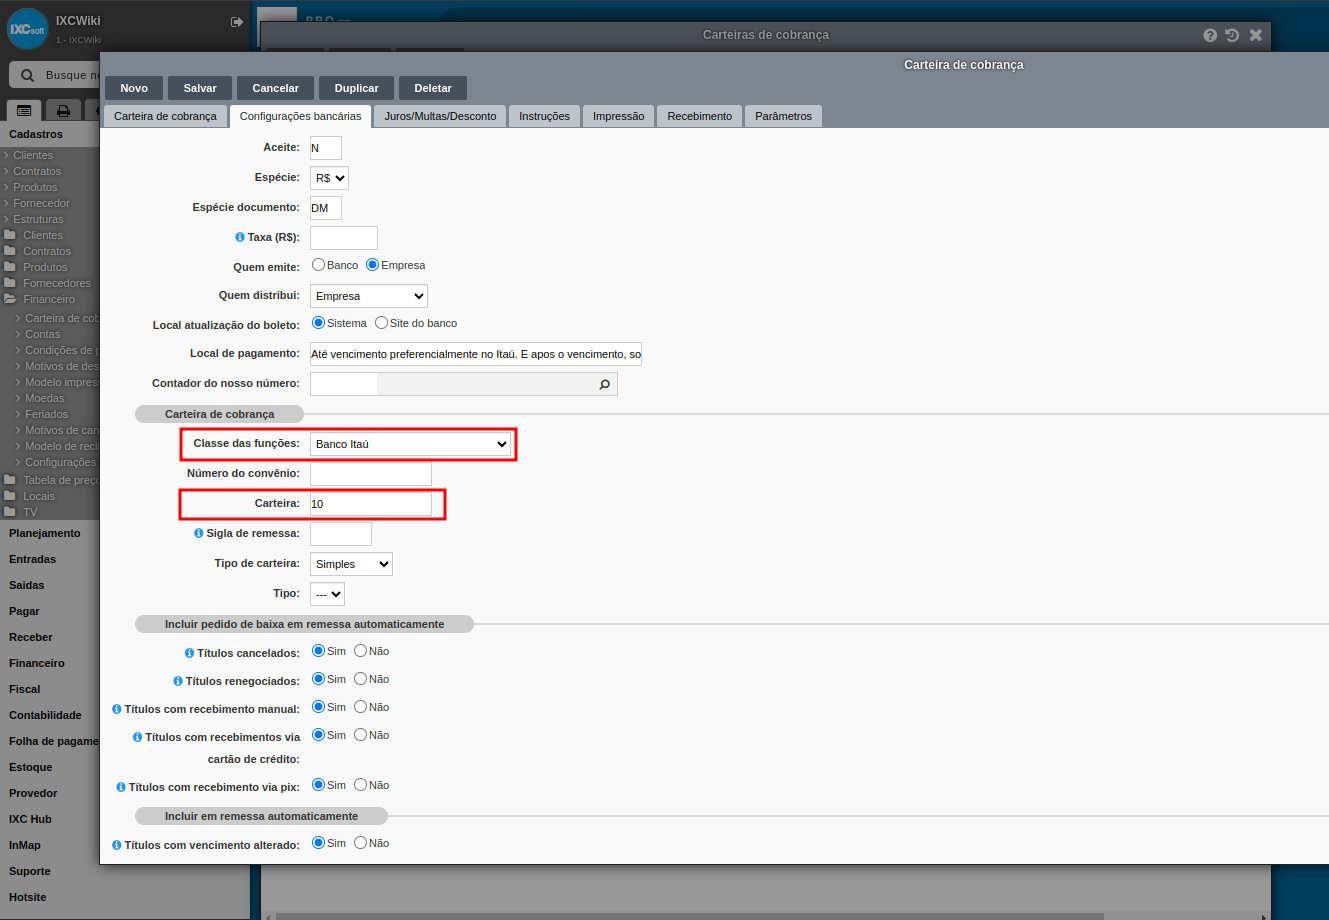
Task: Select the sidebar printer icon tab
Action: [63, 110]
